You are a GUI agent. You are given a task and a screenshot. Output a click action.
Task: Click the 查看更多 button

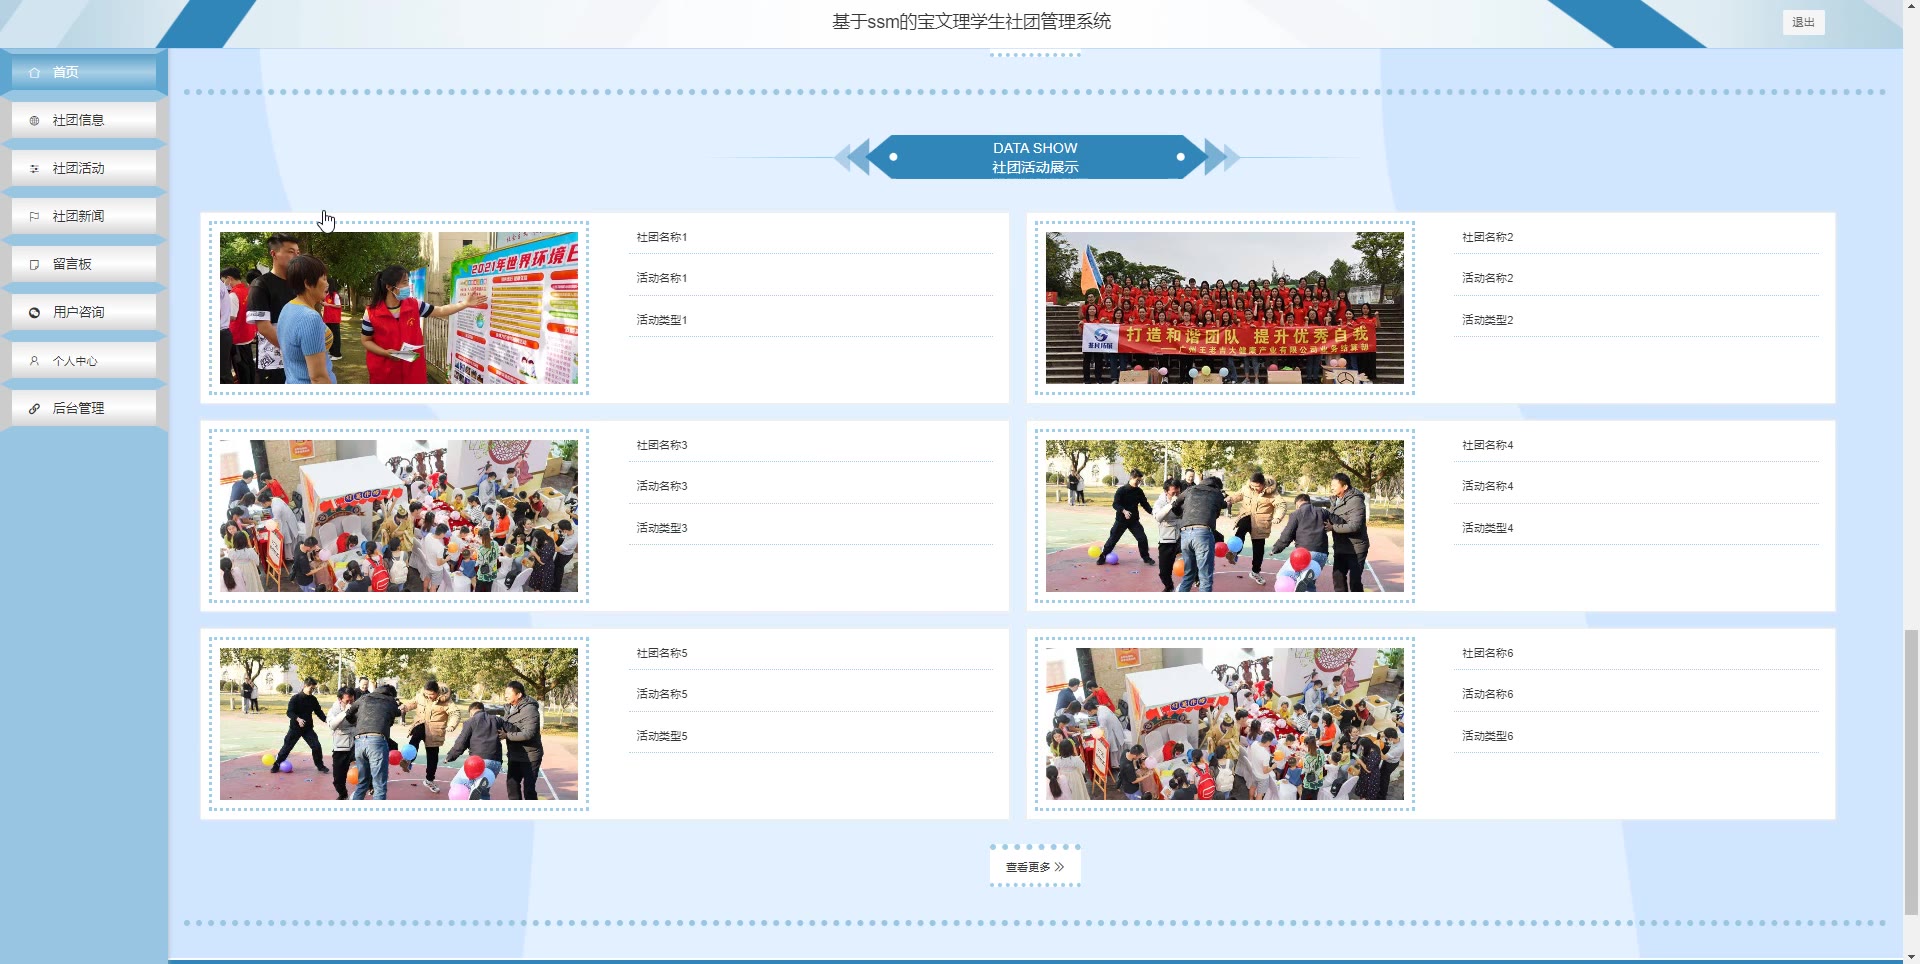pos(1035,867)
